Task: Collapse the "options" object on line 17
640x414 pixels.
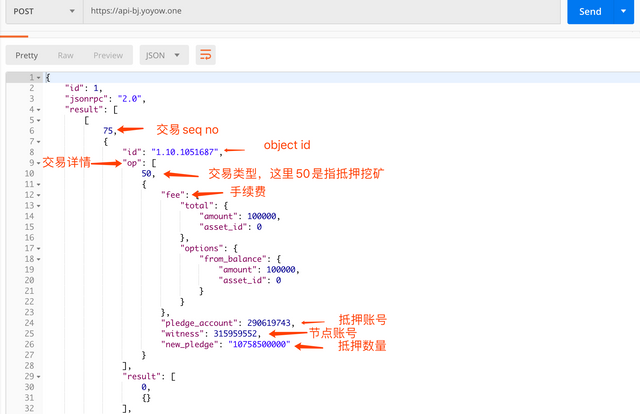Action: coord(38,248)
